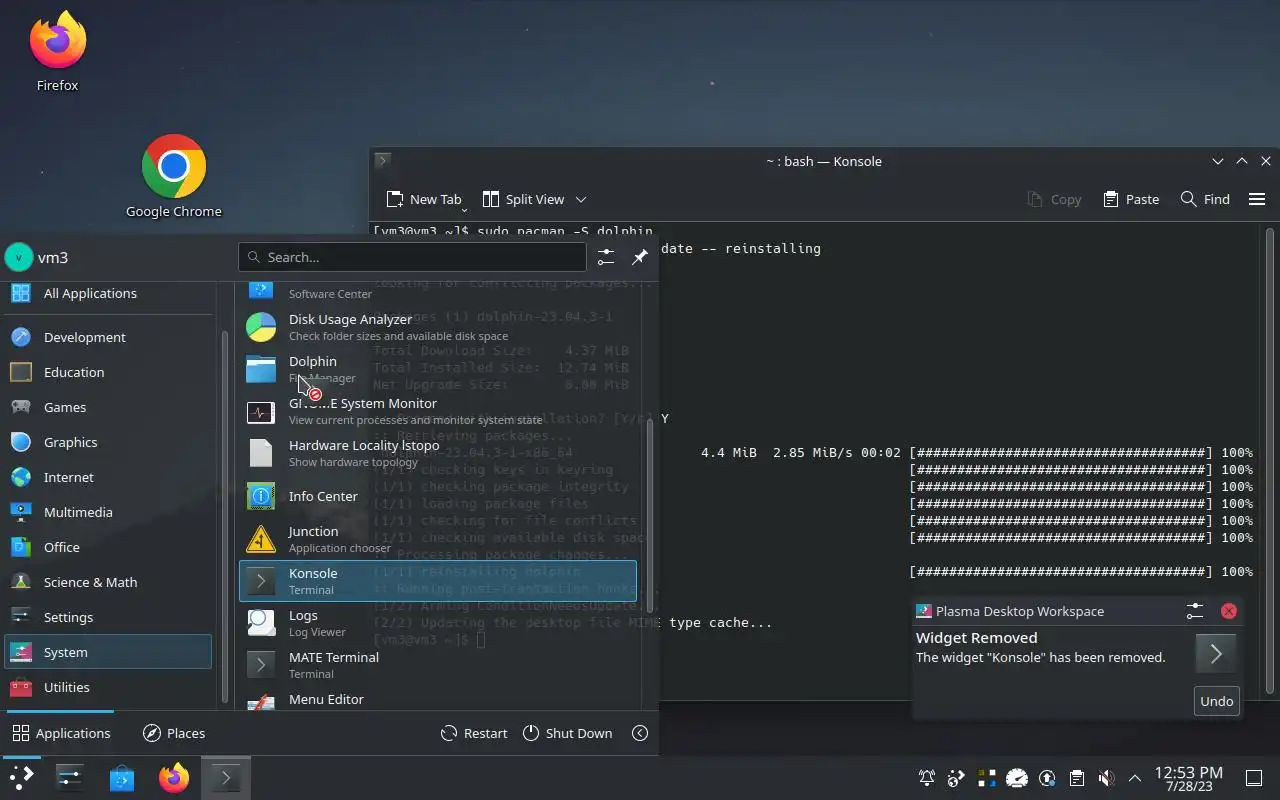1280x800 pixels.
Task: Open notifications bell in system tray
Action: (927, 778)
